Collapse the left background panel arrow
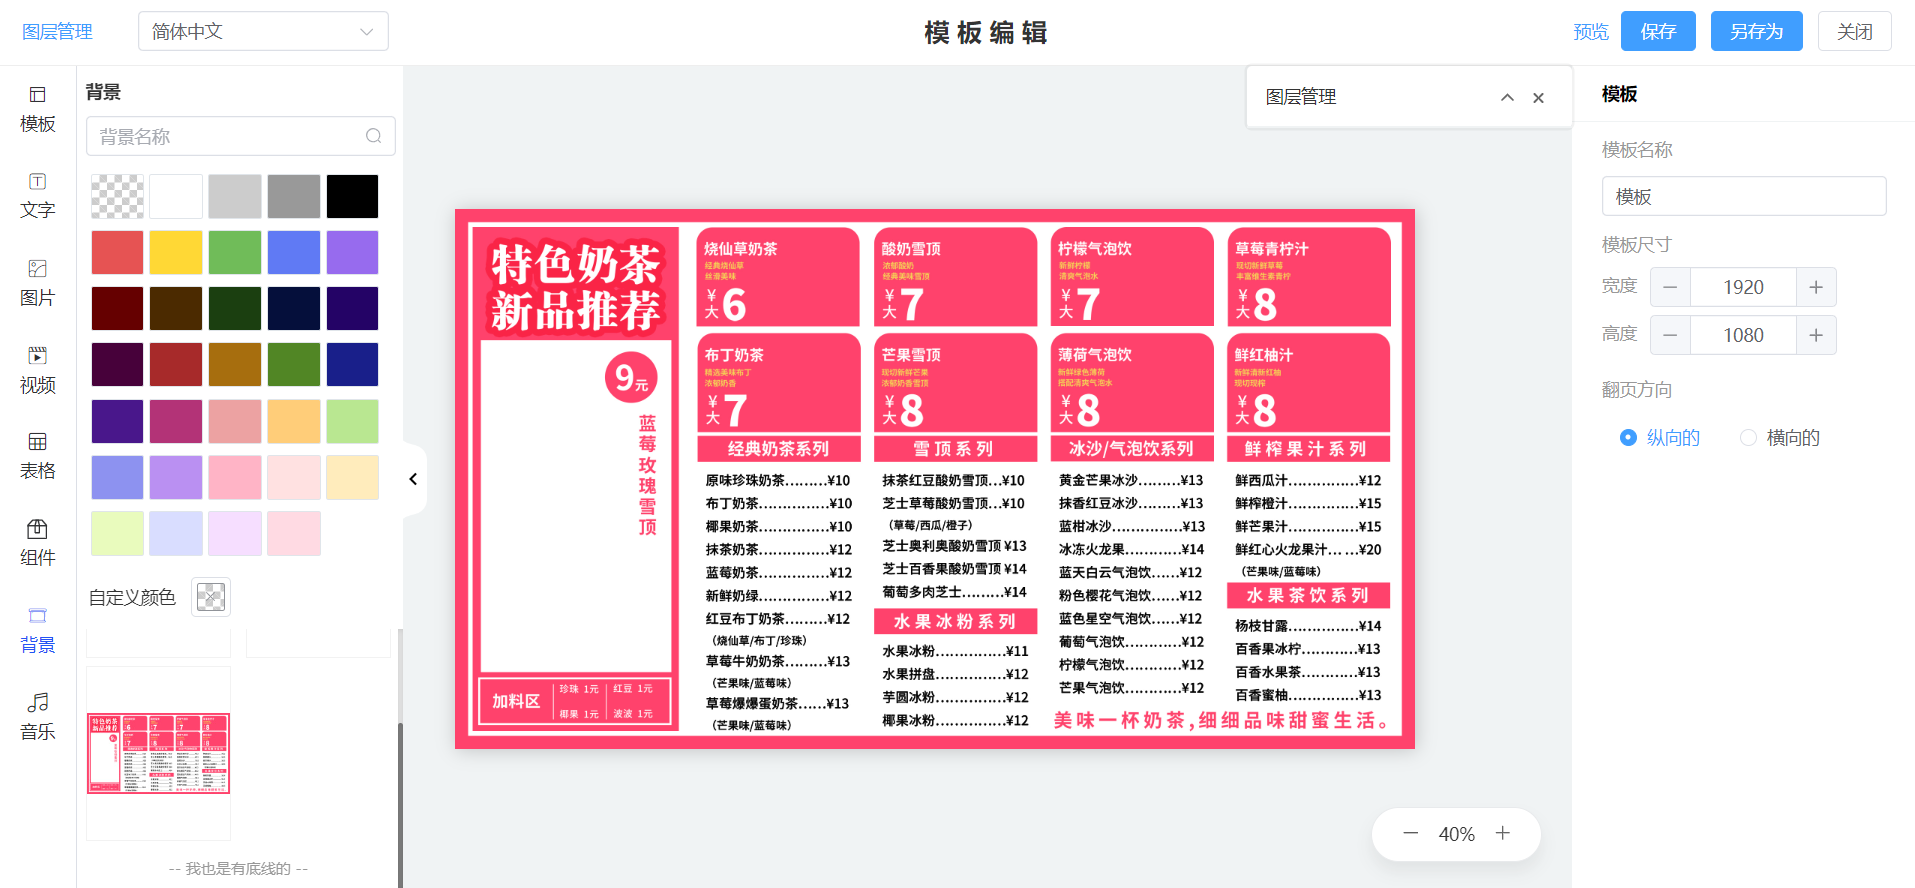 click(413, 479)
